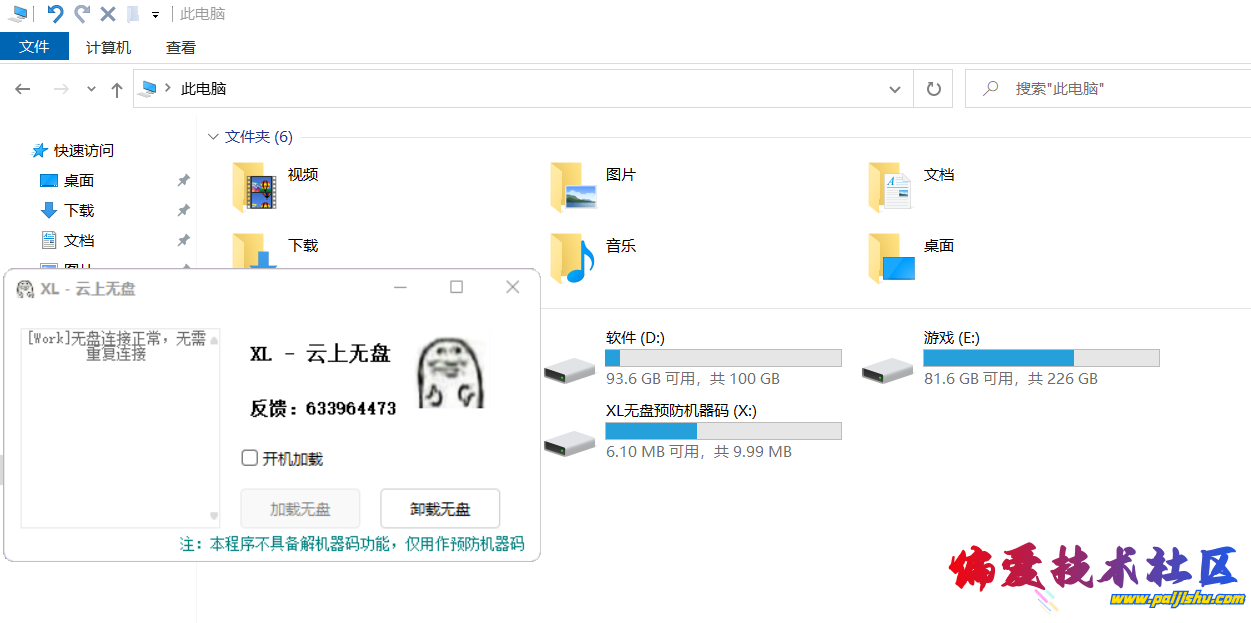The image size is (1251, 623).
Task: Switch to the 查看 ribbon tab
Action: click(x=180, y=46)
